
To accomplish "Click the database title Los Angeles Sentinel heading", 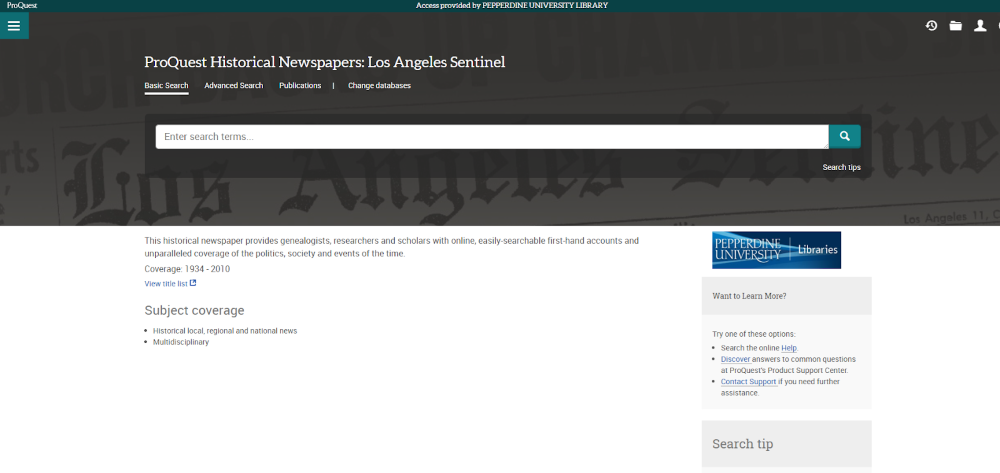I will point(325,62).
